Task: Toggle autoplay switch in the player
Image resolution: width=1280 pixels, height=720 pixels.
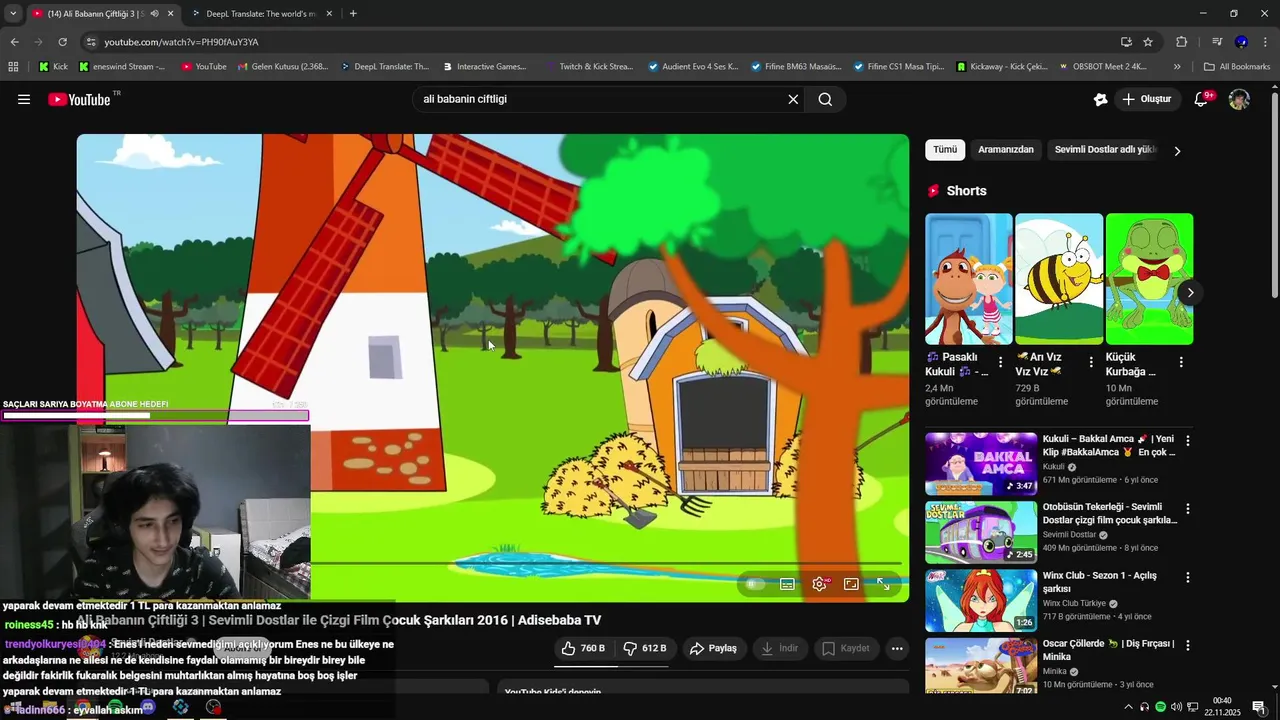Action: tap(755, 584)
